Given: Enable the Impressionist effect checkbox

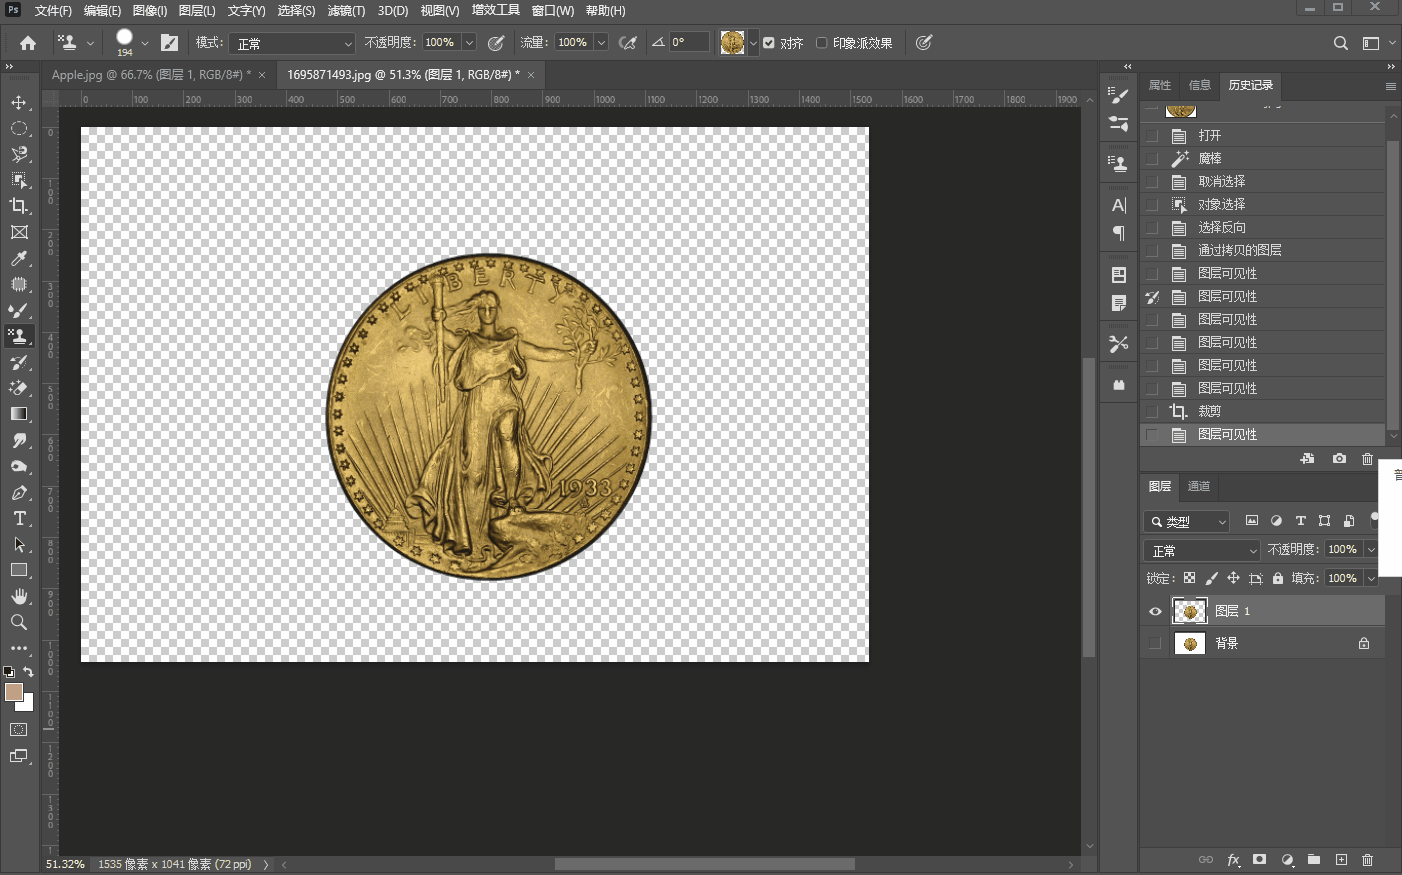Looking at the screenshot, I should coord(822,43).
